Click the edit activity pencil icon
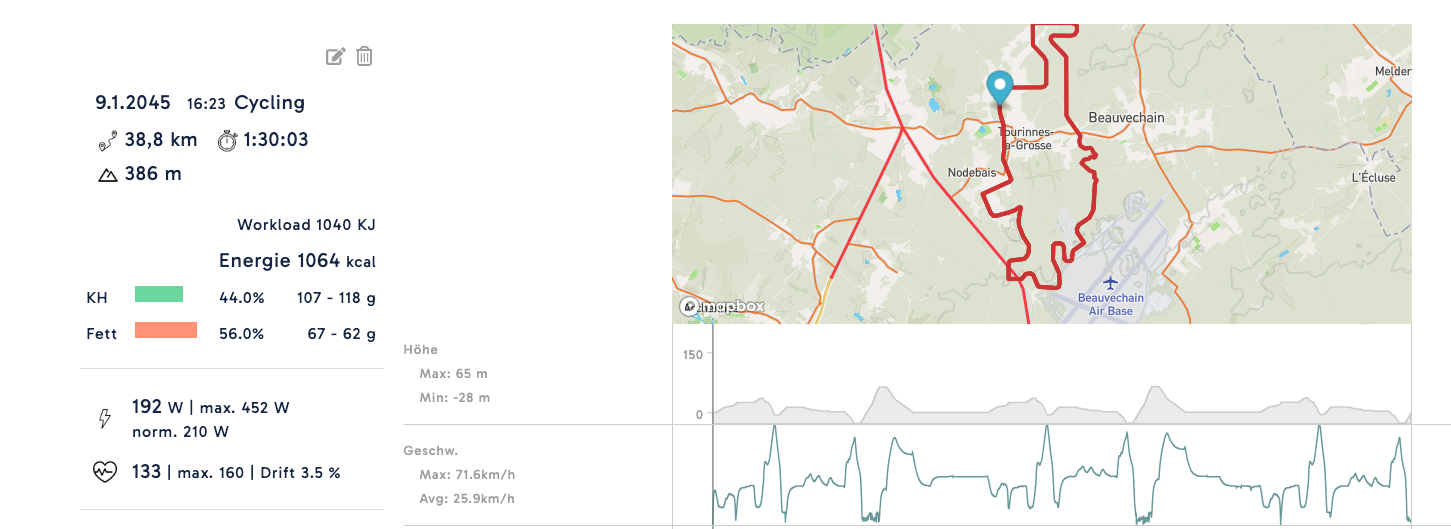Viewport: 1451px width, 529px height. [x=335, y=57]
